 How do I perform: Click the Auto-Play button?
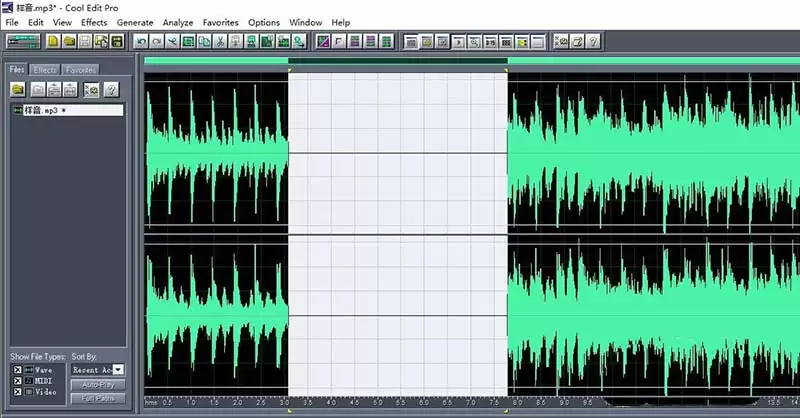(x=98, y=385)
